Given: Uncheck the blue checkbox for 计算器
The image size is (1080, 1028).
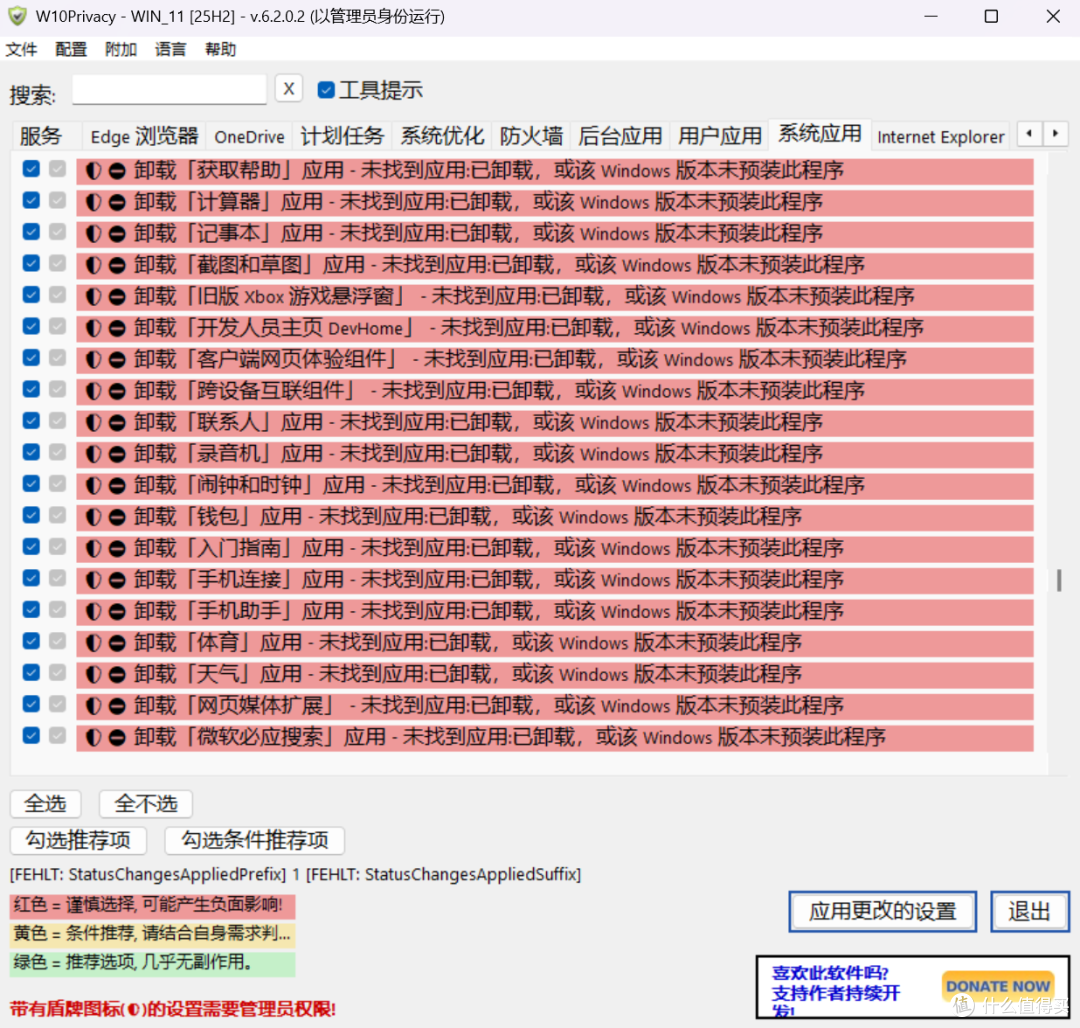Looking at the screenshot, I should (x=31, y=200).
